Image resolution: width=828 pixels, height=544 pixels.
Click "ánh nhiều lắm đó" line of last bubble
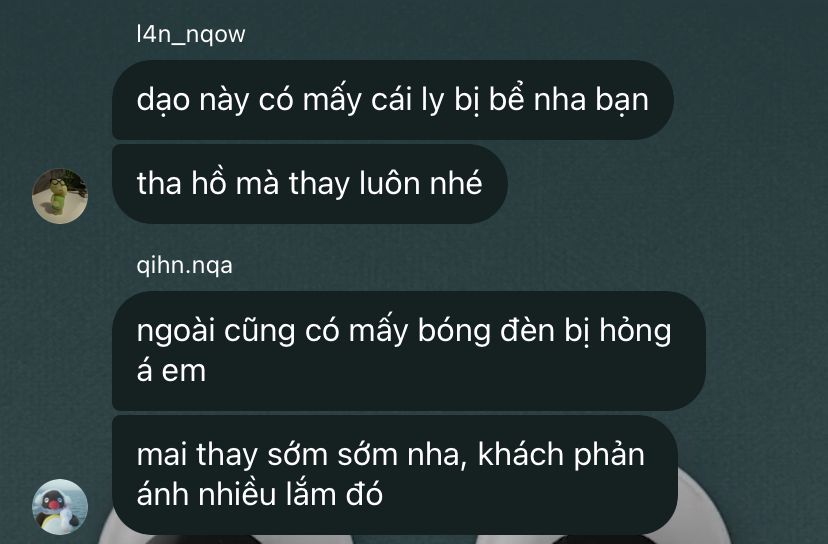(x=259, y=494)
